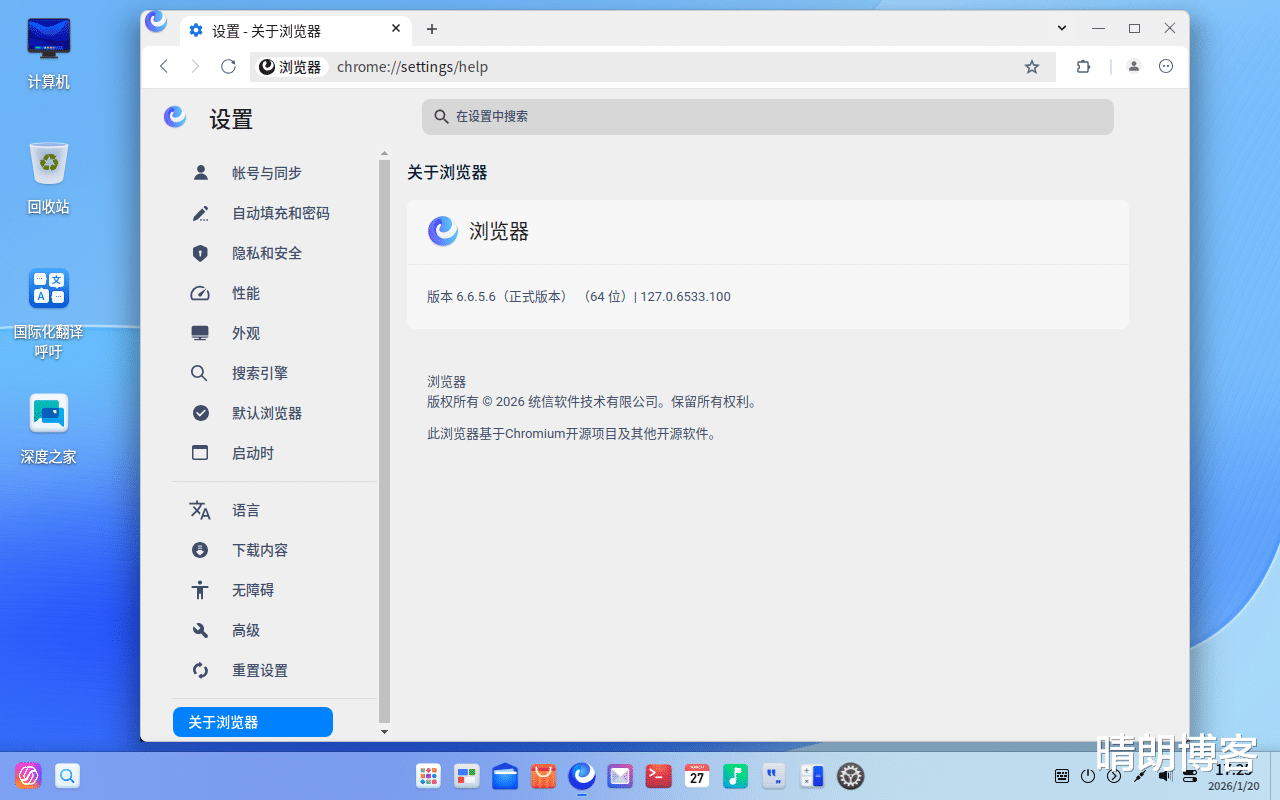Close the 设置 - 关于浏览器 tab

(394, 30)
